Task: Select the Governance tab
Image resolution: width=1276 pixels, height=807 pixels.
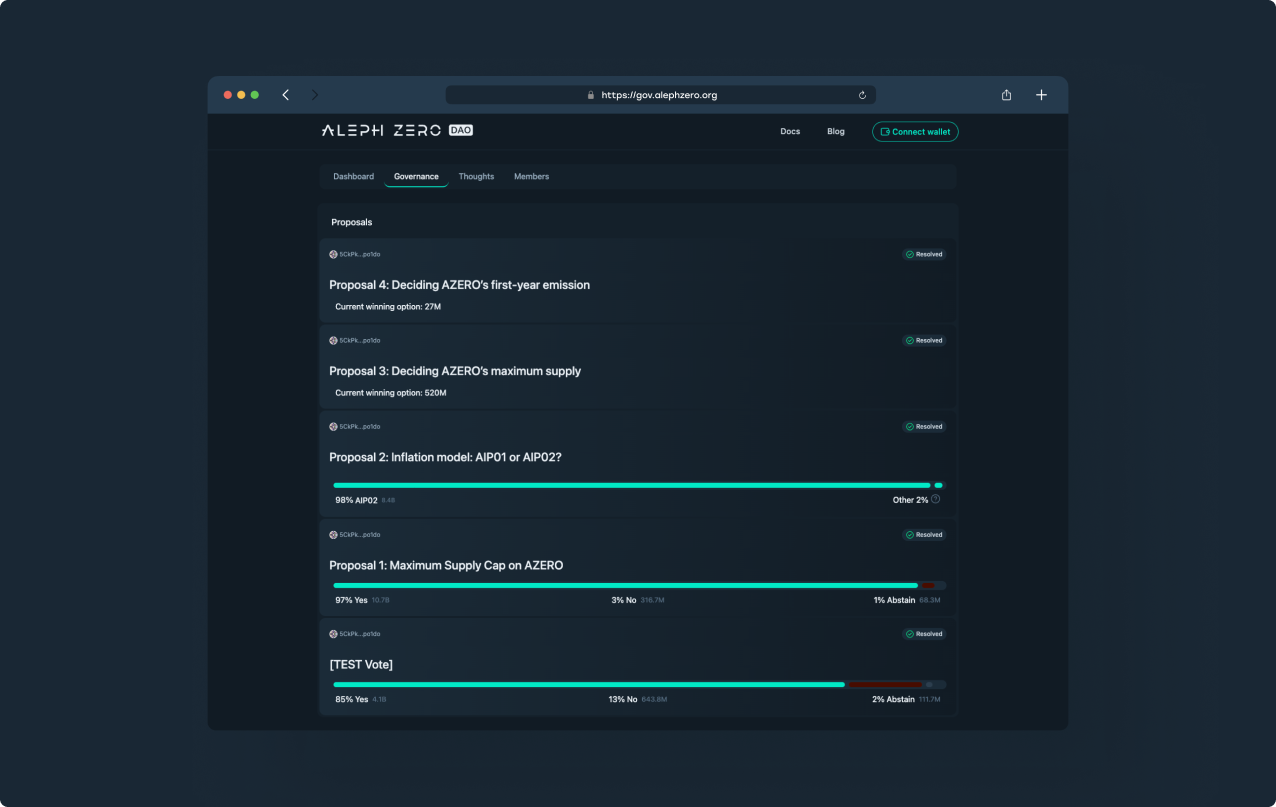Action: pos(416,176)
